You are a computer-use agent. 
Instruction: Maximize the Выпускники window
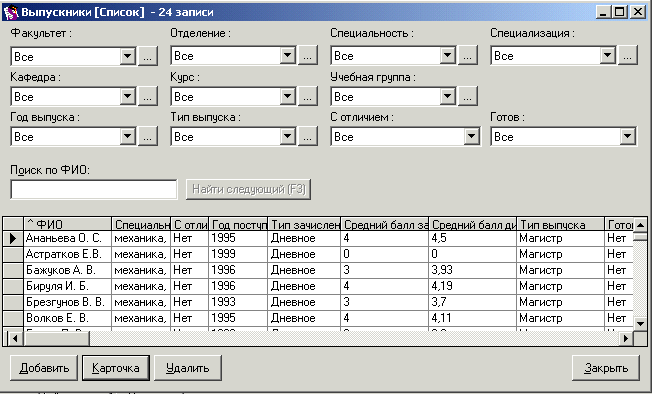pos(620,12)
